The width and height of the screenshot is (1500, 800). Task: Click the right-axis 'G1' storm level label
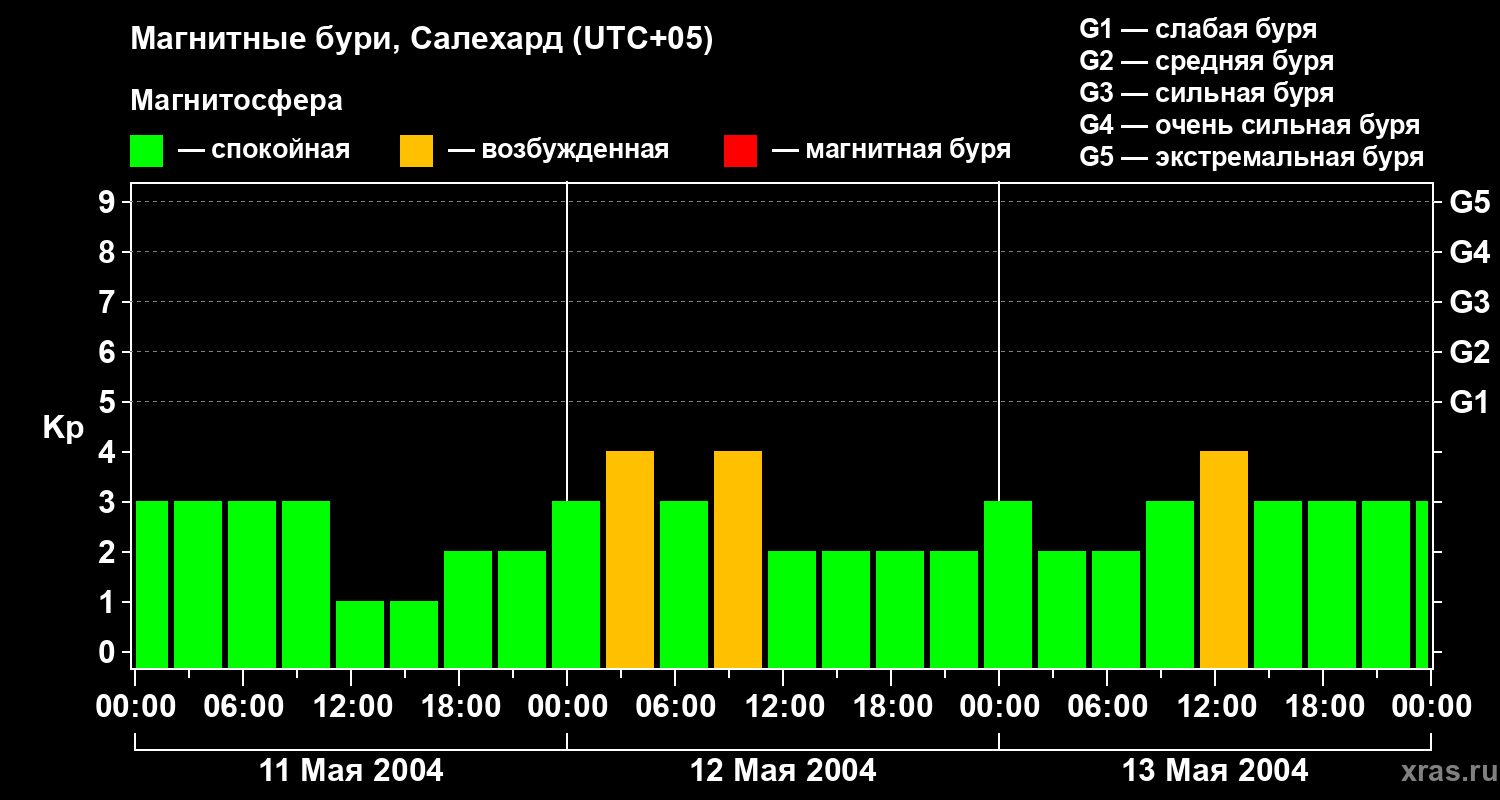pyautogui.click(x=1470, y=402)
